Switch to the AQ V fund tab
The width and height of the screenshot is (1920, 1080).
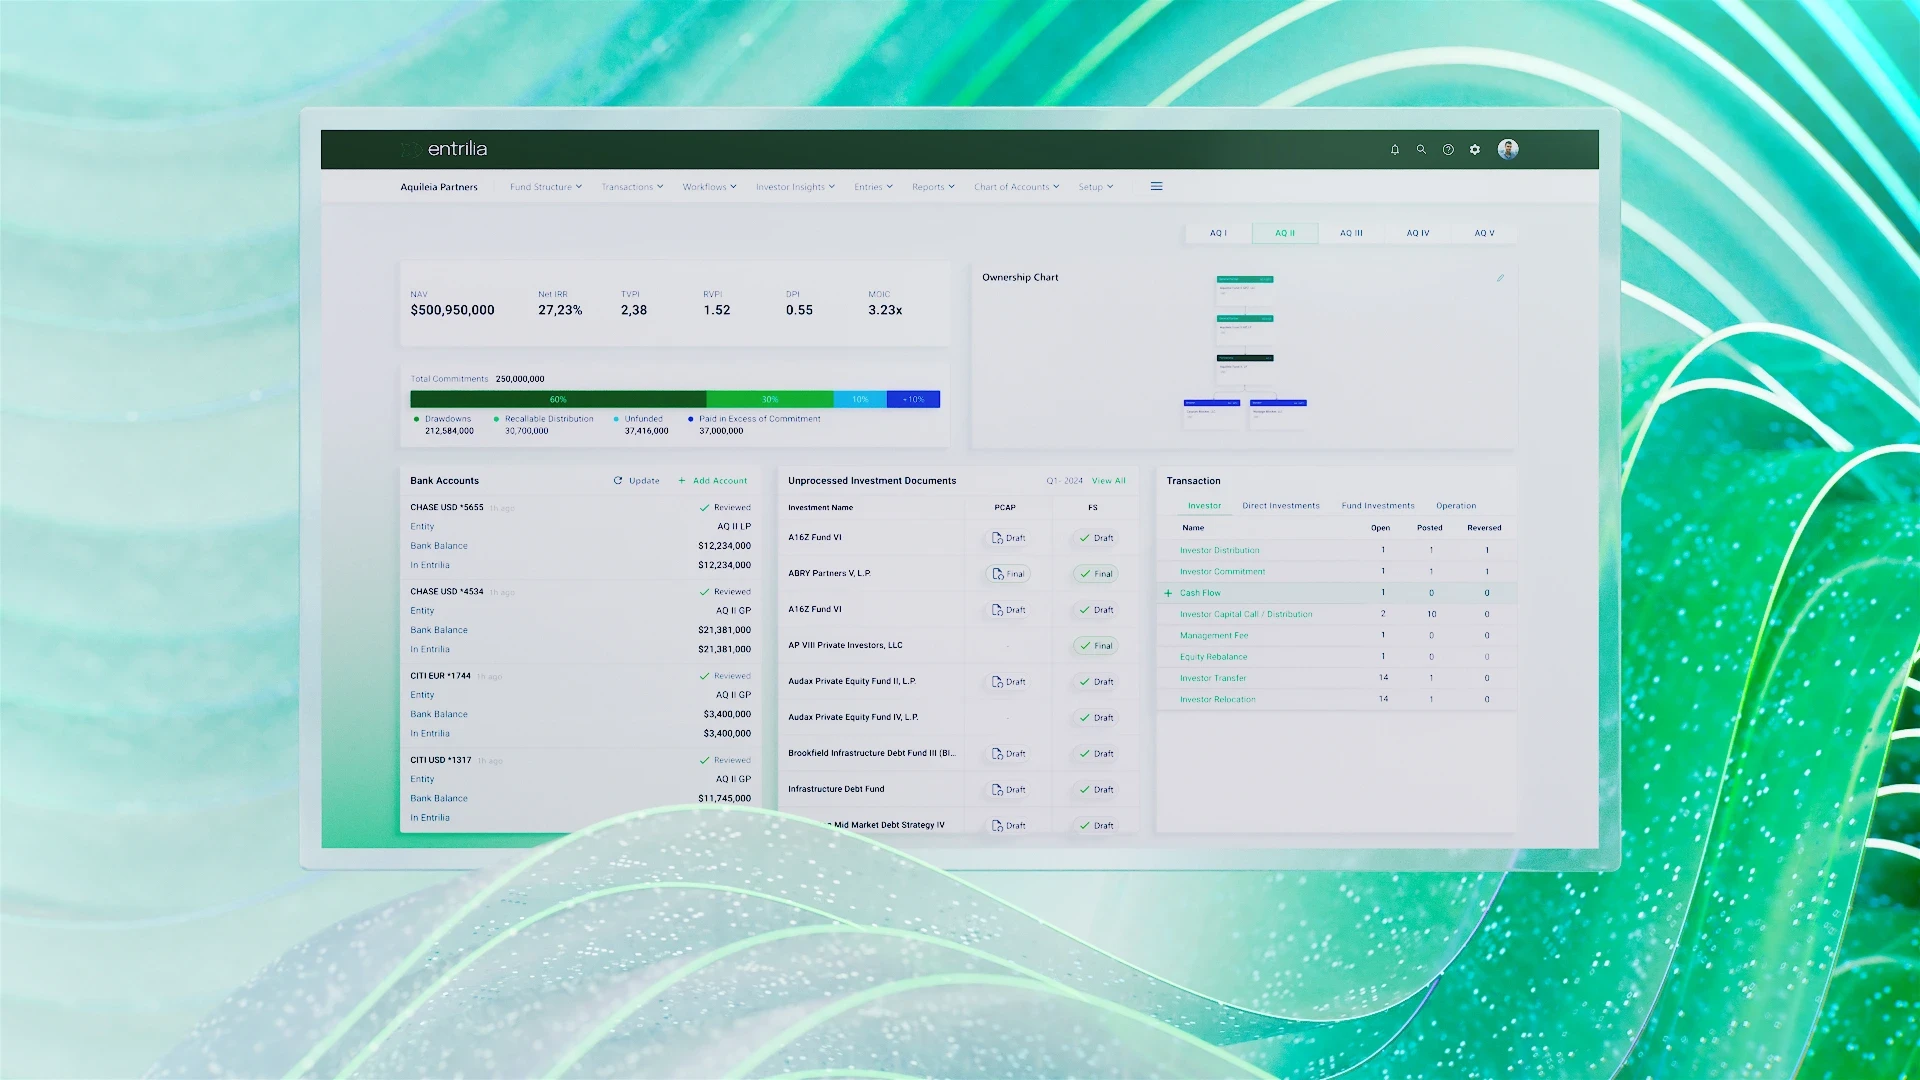tap(1484, 233)
